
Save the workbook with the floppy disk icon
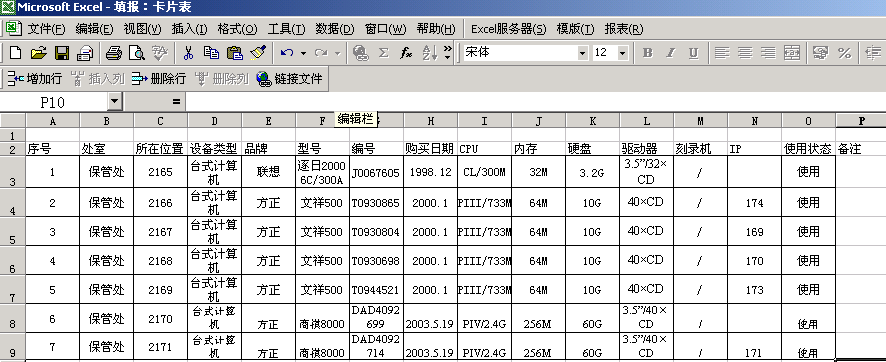[62, 53]
